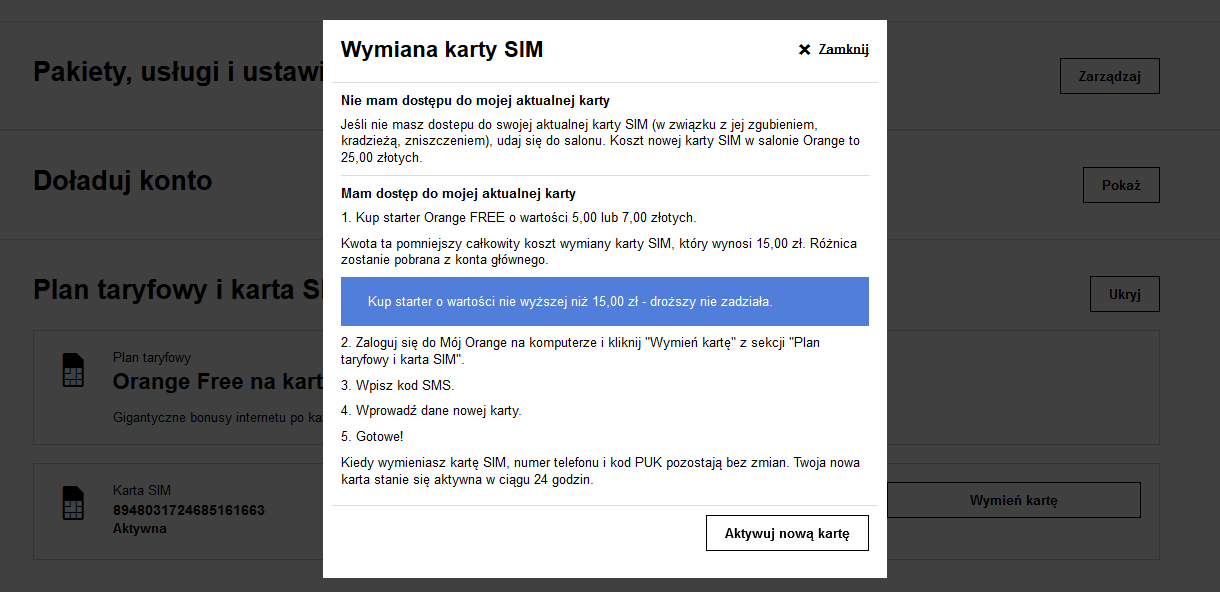Click the SIM number 8948031724685161663
Image resolution: width=1220 pixels, height=592 pixels.
point(187,510)
